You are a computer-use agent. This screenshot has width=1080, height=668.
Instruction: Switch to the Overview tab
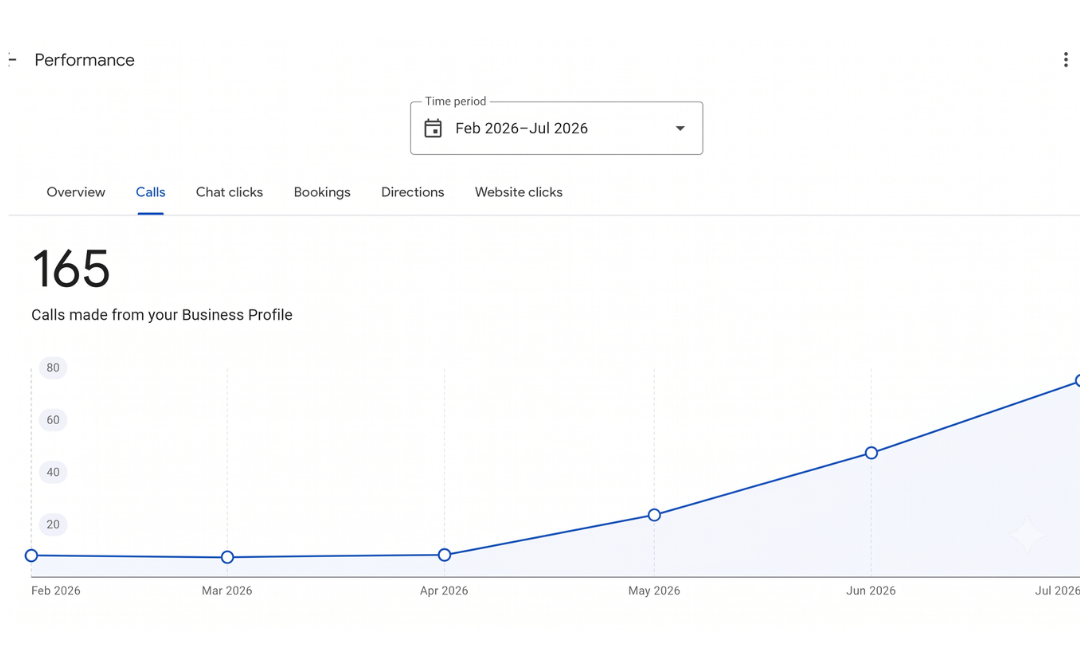coord(76,192)
